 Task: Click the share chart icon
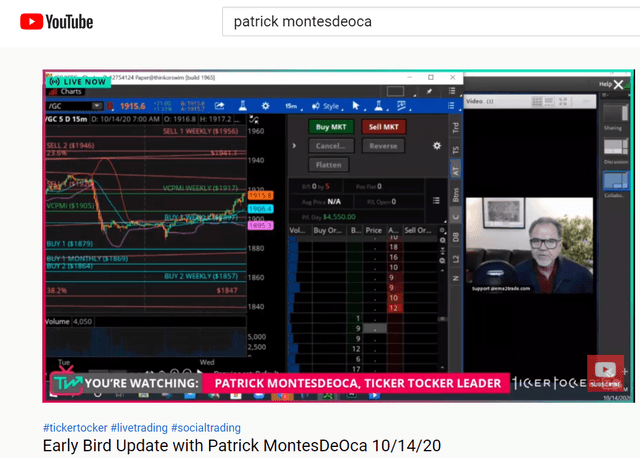pyautogui.click(x=220, y=106)
